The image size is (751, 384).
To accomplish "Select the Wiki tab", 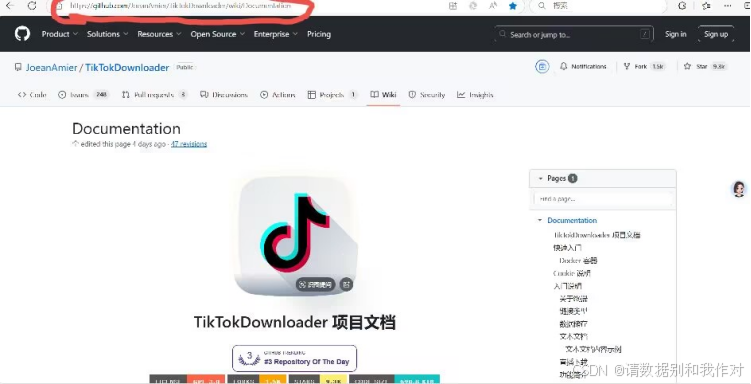I will tap(383, 95).
